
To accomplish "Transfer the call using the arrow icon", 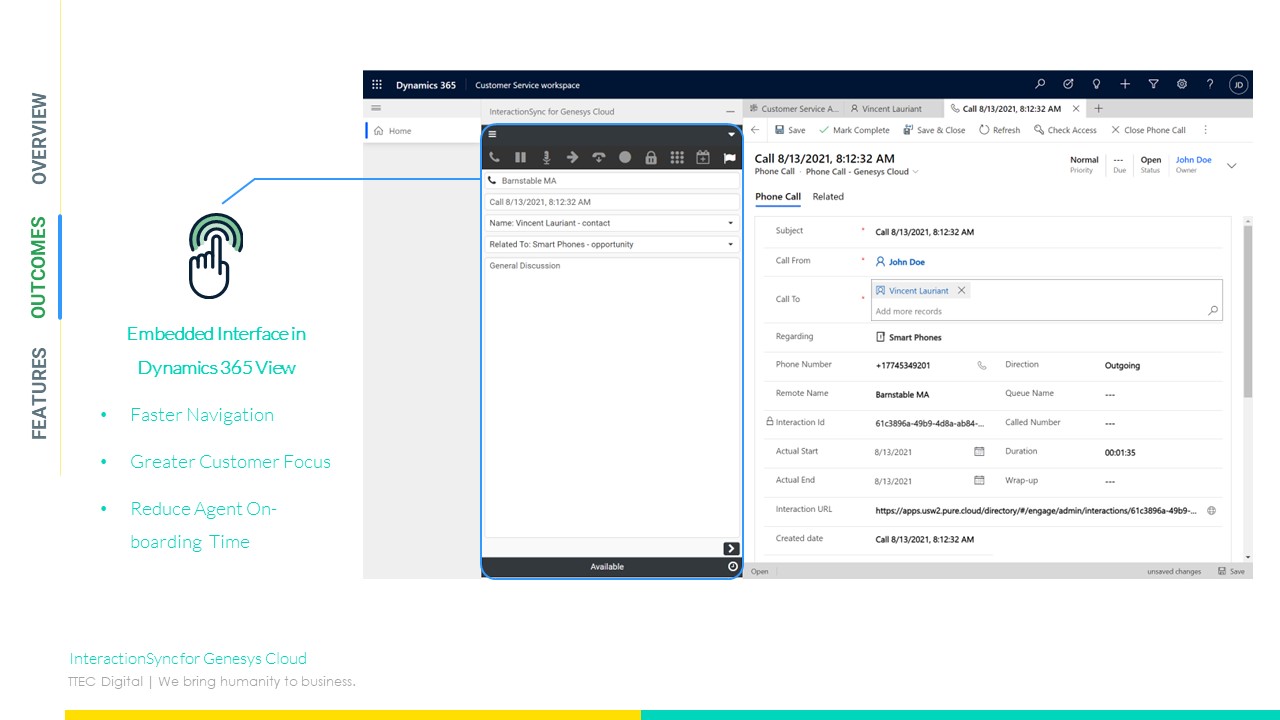I will (x=573, y=157).
